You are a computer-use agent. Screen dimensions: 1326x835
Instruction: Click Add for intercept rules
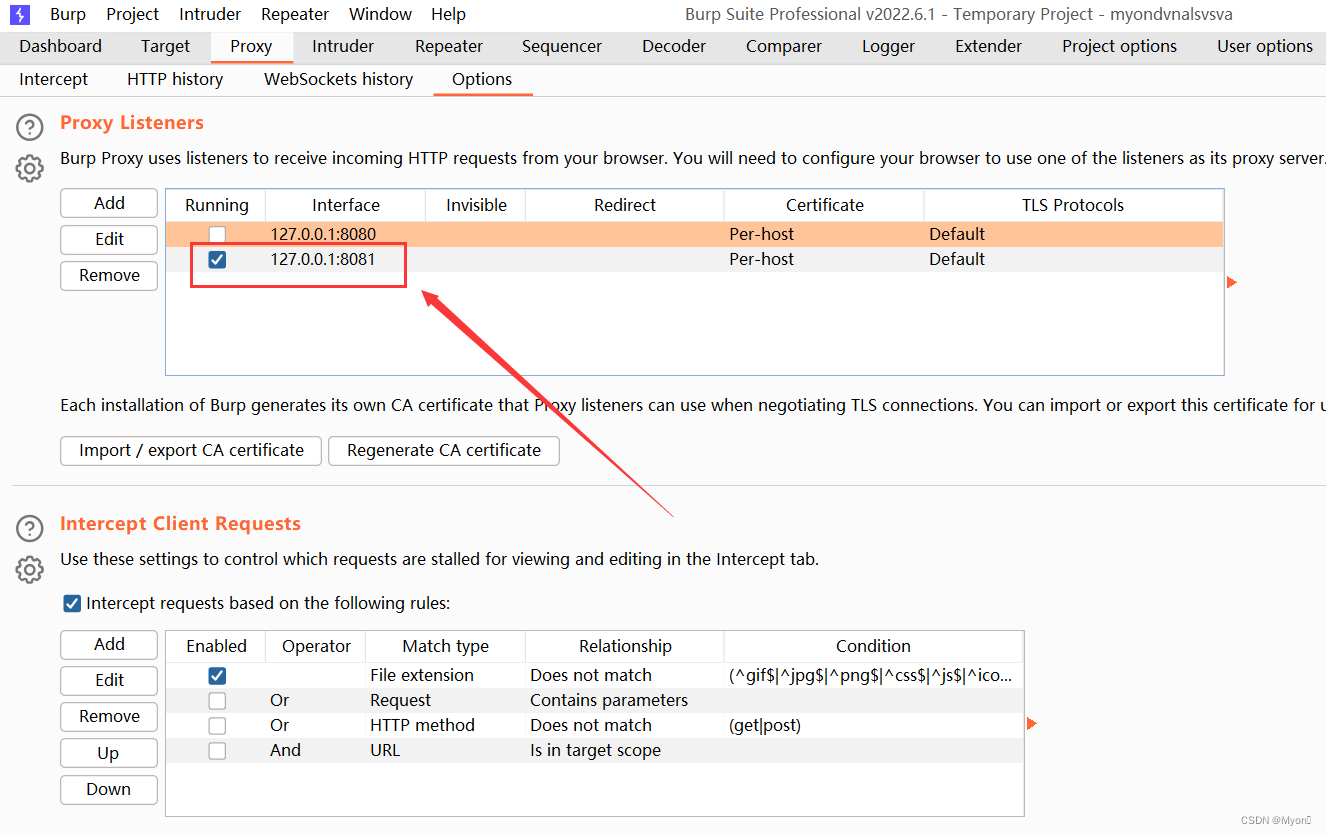(x=109, y=644)
